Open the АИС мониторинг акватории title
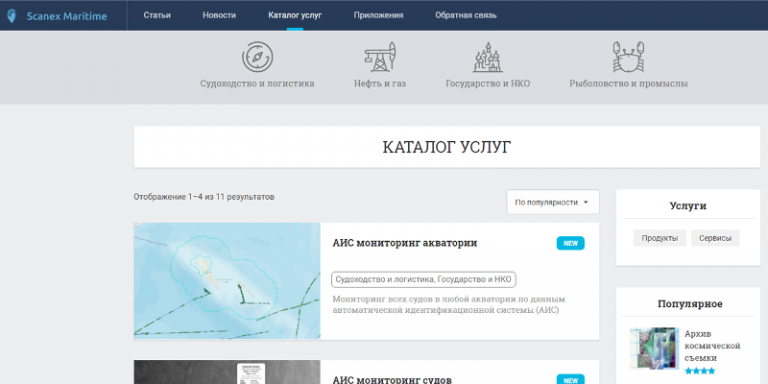Image resolution: width=768 pixels, height=384 pixels. pos(405,243)
